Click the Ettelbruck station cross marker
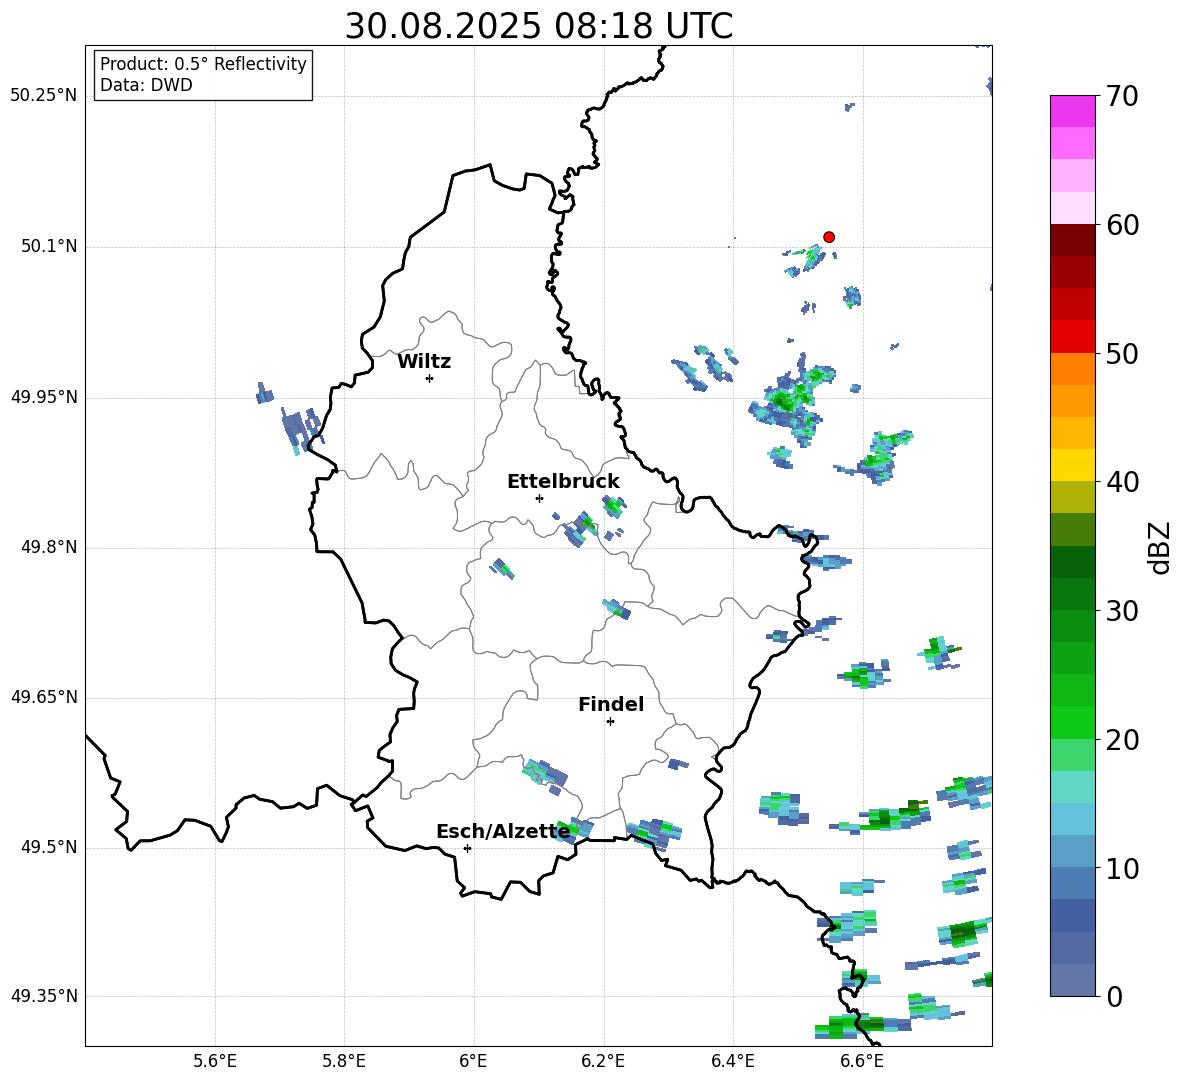 (539, 498)
